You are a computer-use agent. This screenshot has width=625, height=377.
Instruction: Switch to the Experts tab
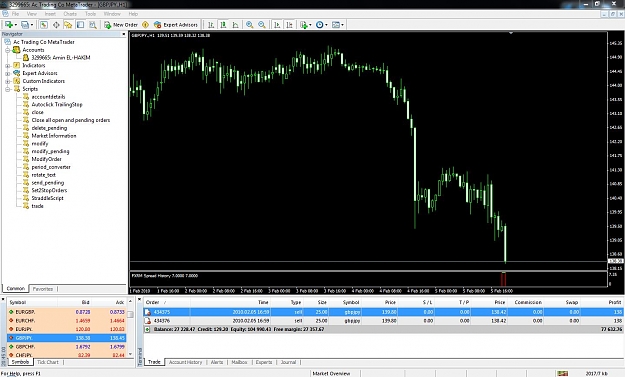click(264, 362)
